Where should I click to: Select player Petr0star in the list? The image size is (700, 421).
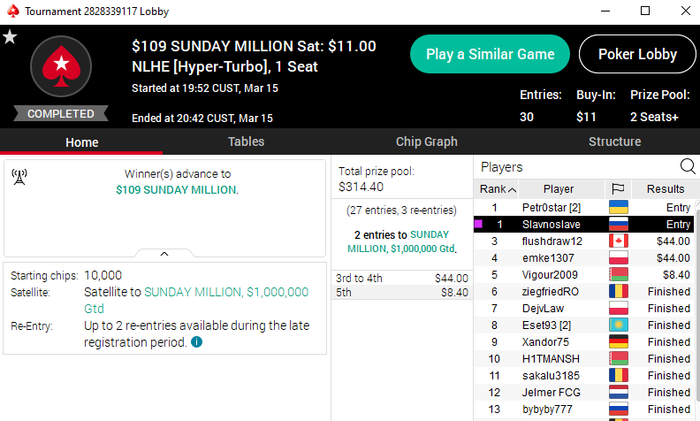550,207
